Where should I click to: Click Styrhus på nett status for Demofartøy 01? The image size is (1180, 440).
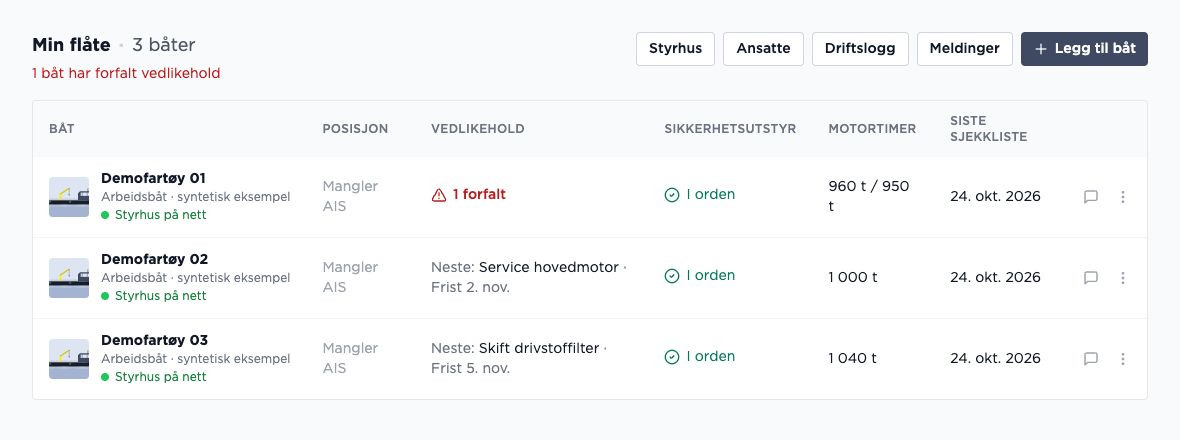point(154,215)
